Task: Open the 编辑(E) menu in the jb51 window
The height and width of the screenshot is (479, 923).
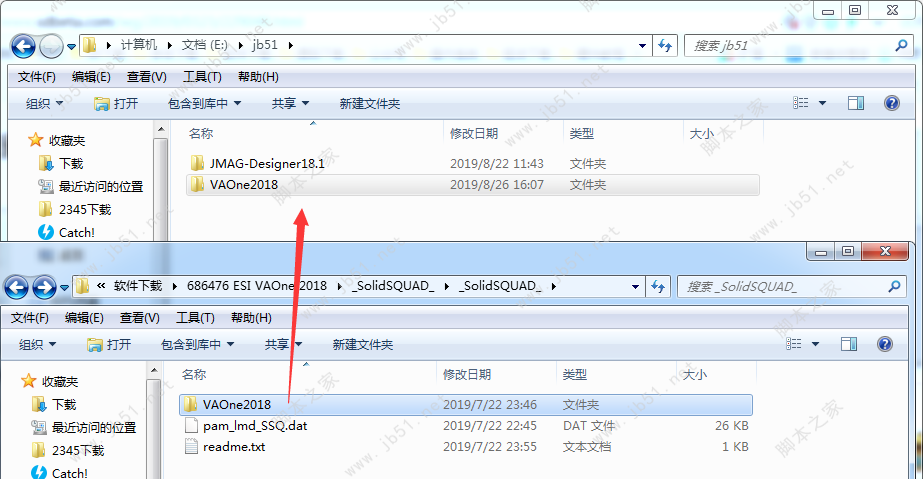Action: coord(91,76)
